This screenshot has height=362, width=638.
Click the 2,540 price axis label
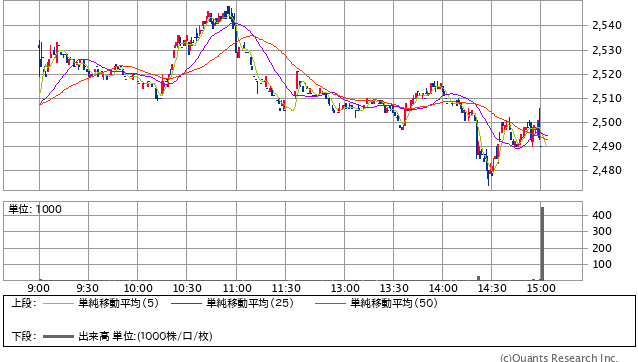pos(607,26)
